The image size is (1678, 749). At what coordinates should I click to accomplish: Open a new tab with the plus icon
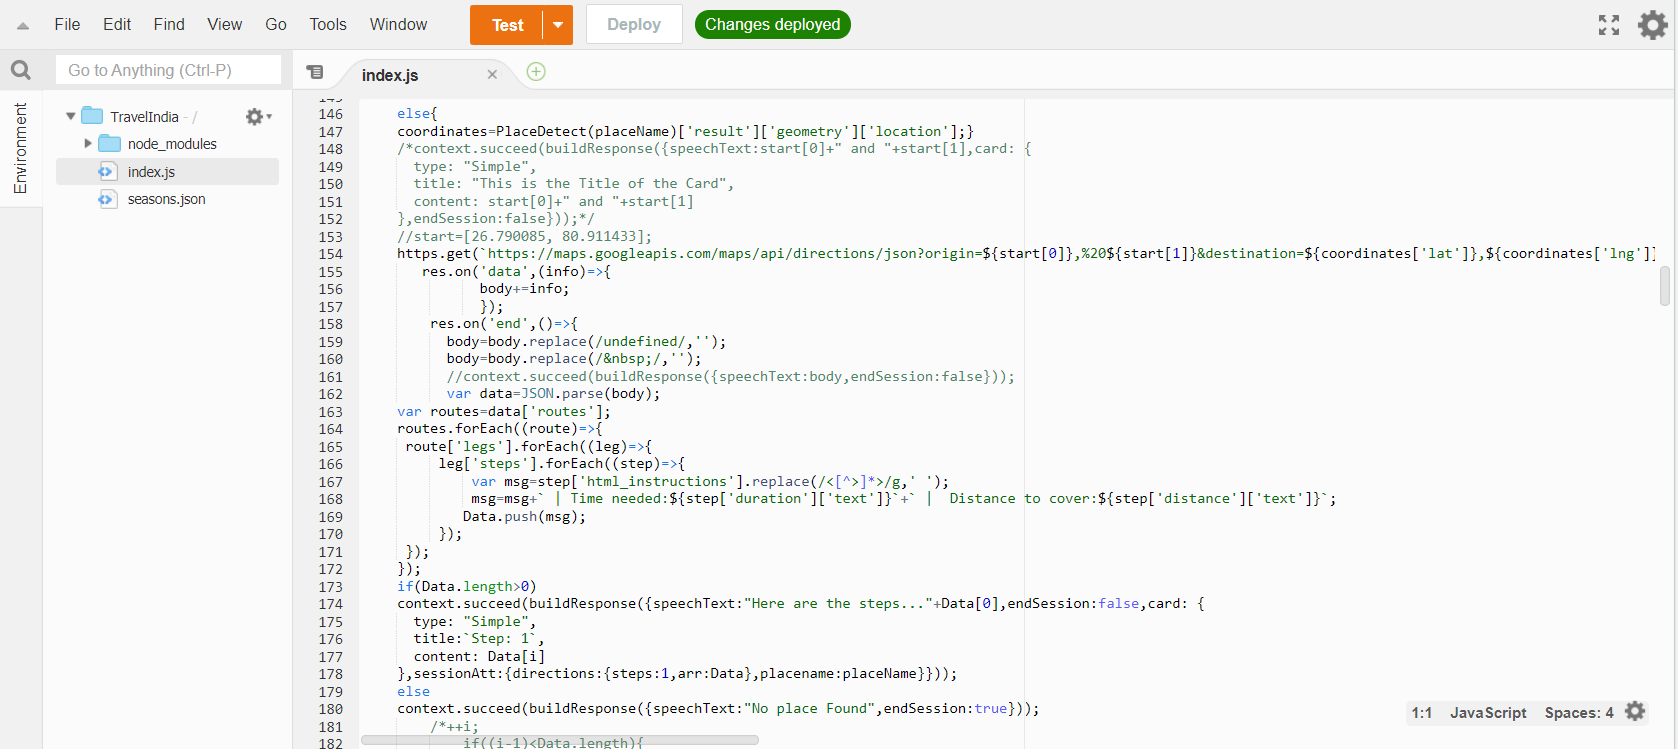pos(536,71)
